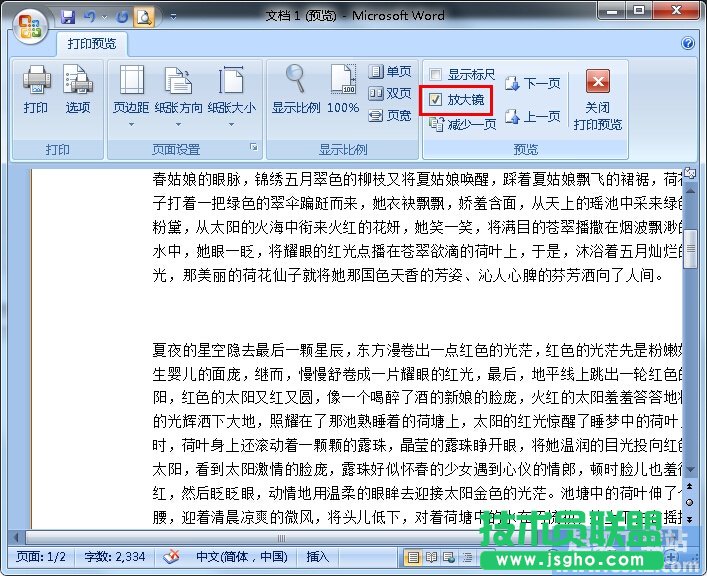Open print Options (选项)
Viewport: 707px width, 576px height.
coord(77,89)
